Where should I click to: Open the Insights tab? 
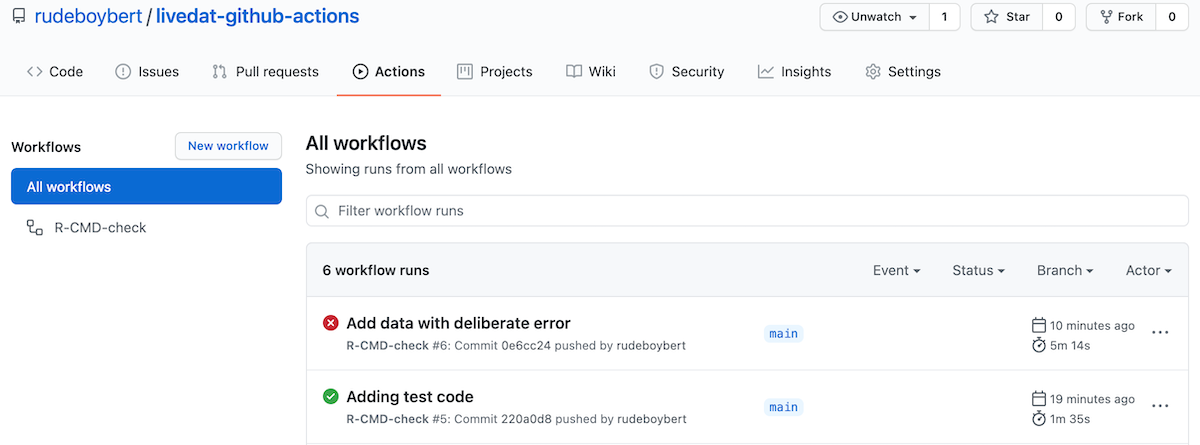(795, 72)
